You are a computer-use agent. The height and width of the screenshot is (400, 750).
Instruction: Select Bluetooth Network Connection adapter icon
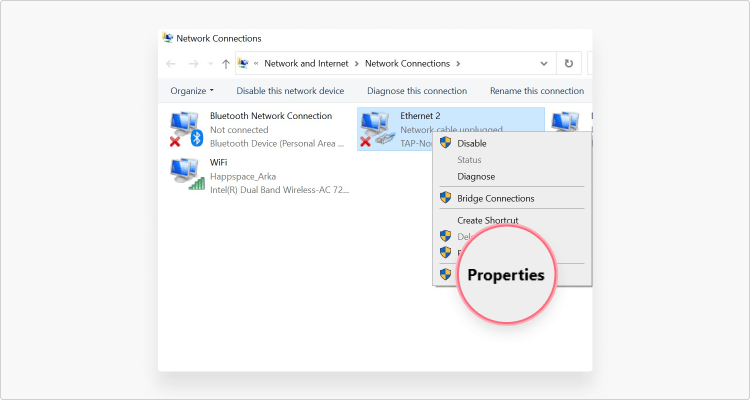point(186,129)
